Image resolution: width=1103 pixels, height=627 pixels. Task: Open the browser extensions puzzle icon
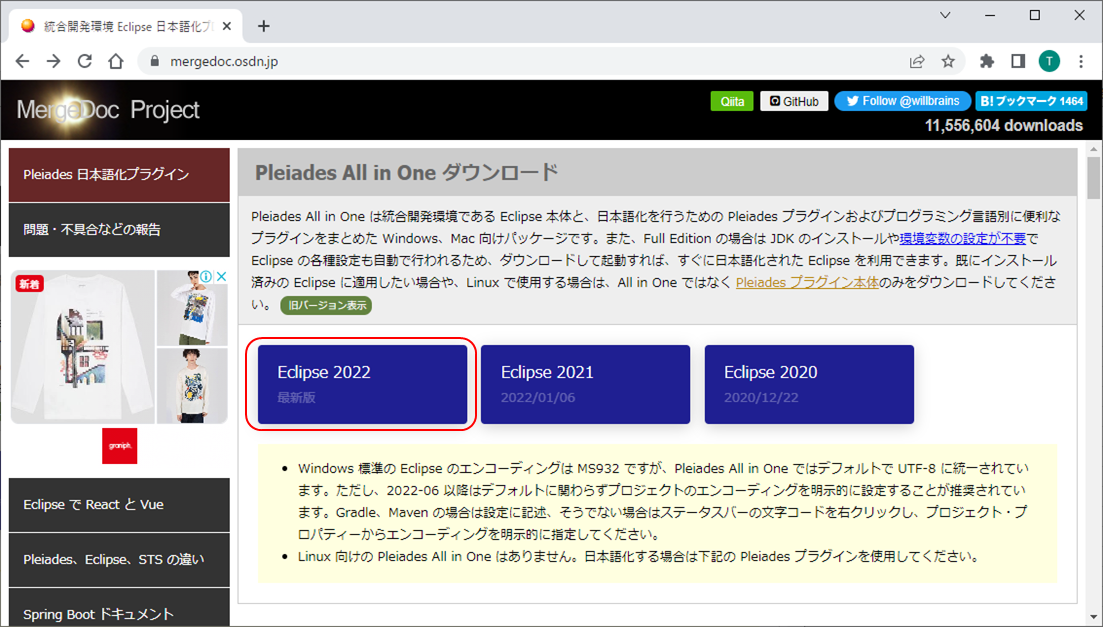[x=986, y=60]
